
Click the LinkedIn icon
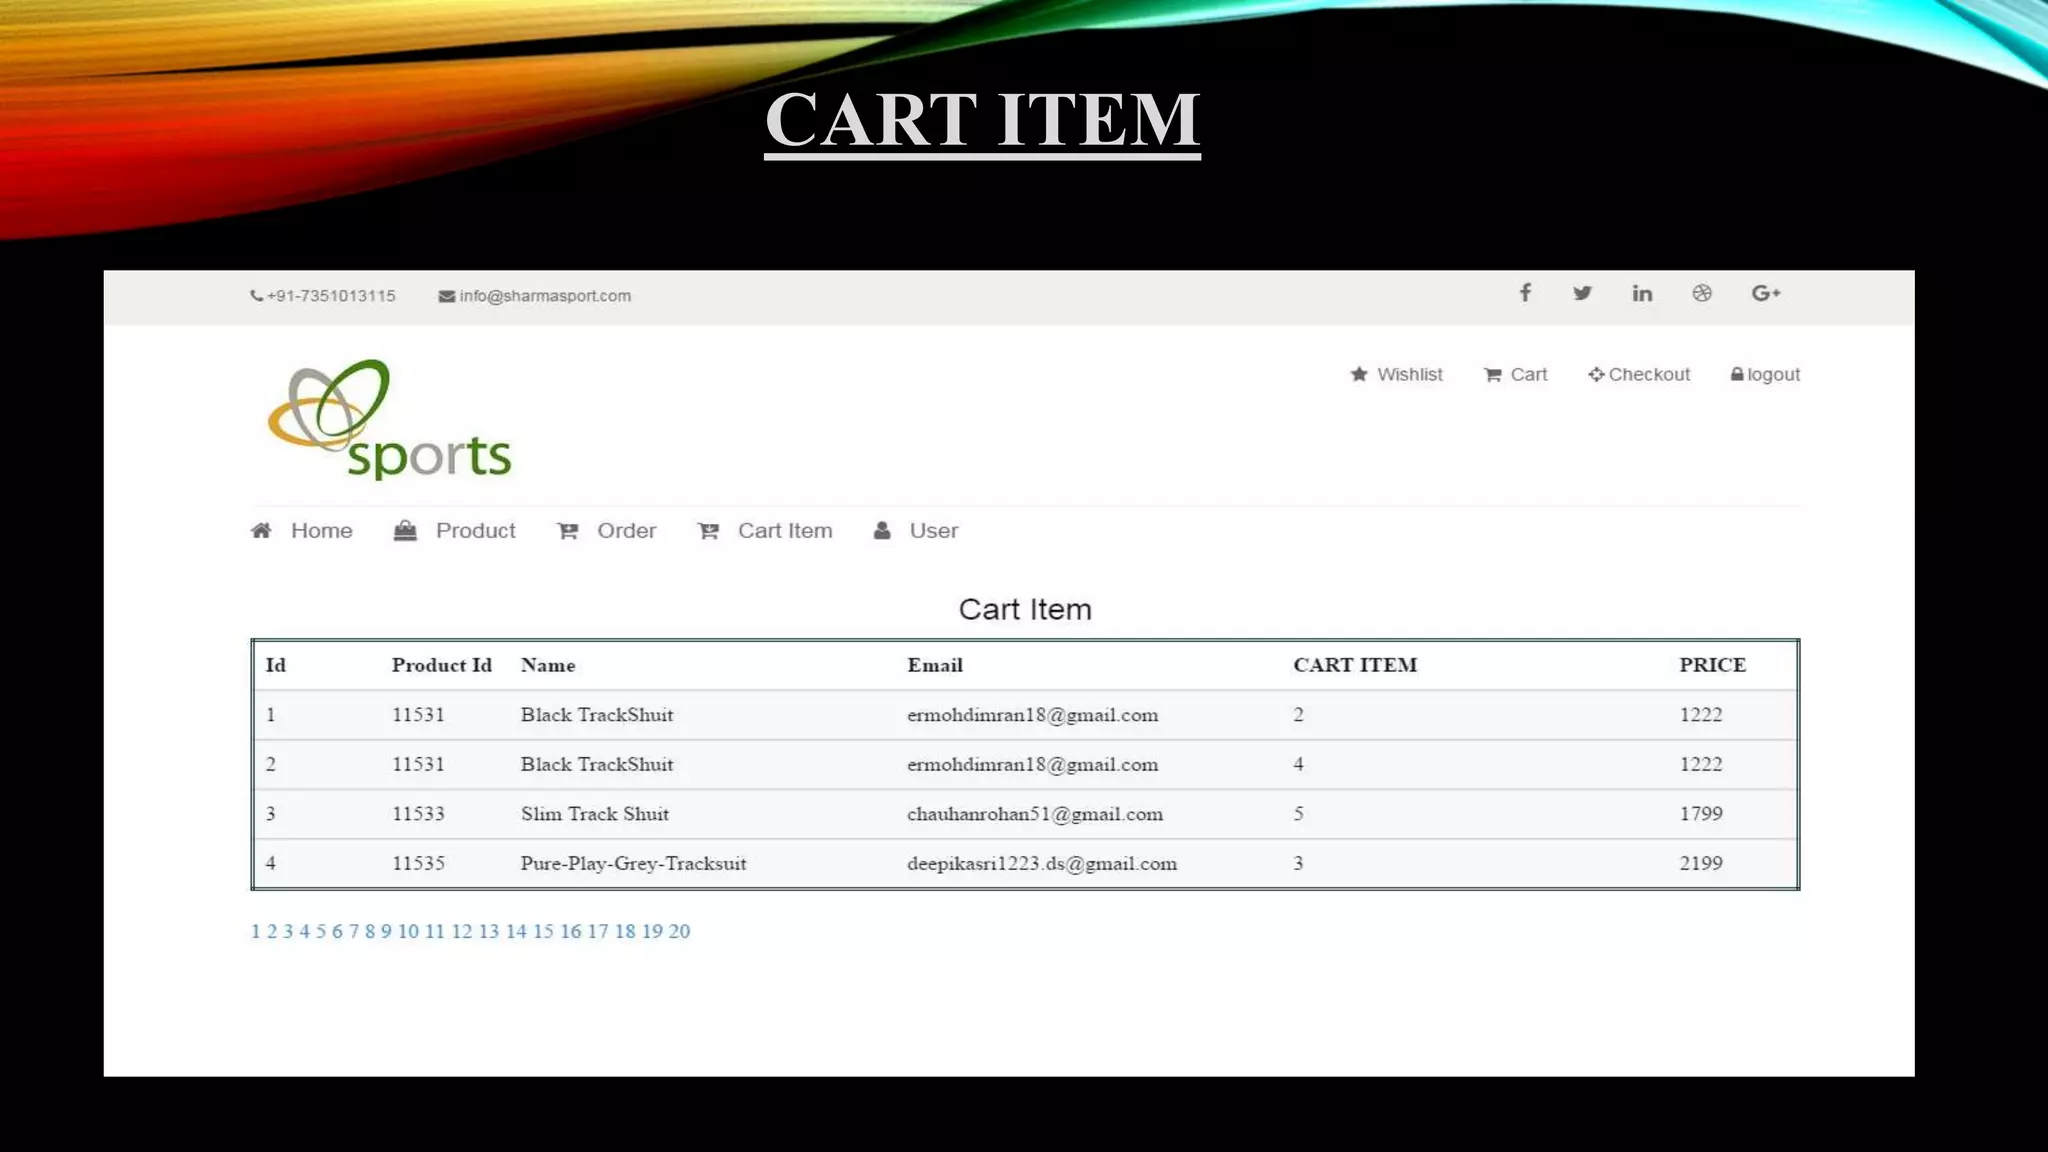(1642, 293)
